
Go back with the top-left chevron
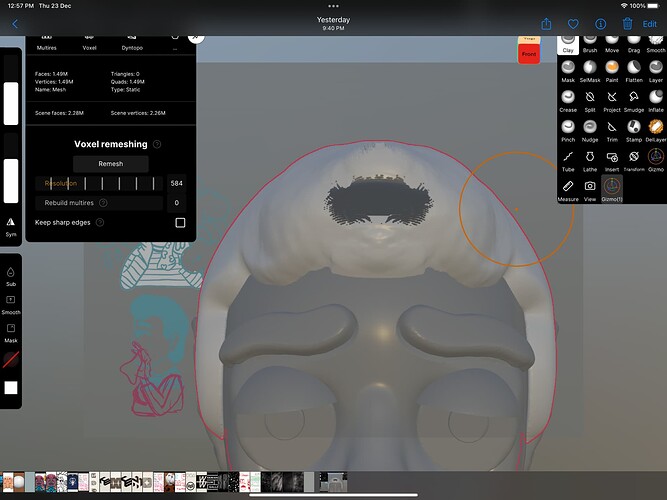tap(15, 24)
